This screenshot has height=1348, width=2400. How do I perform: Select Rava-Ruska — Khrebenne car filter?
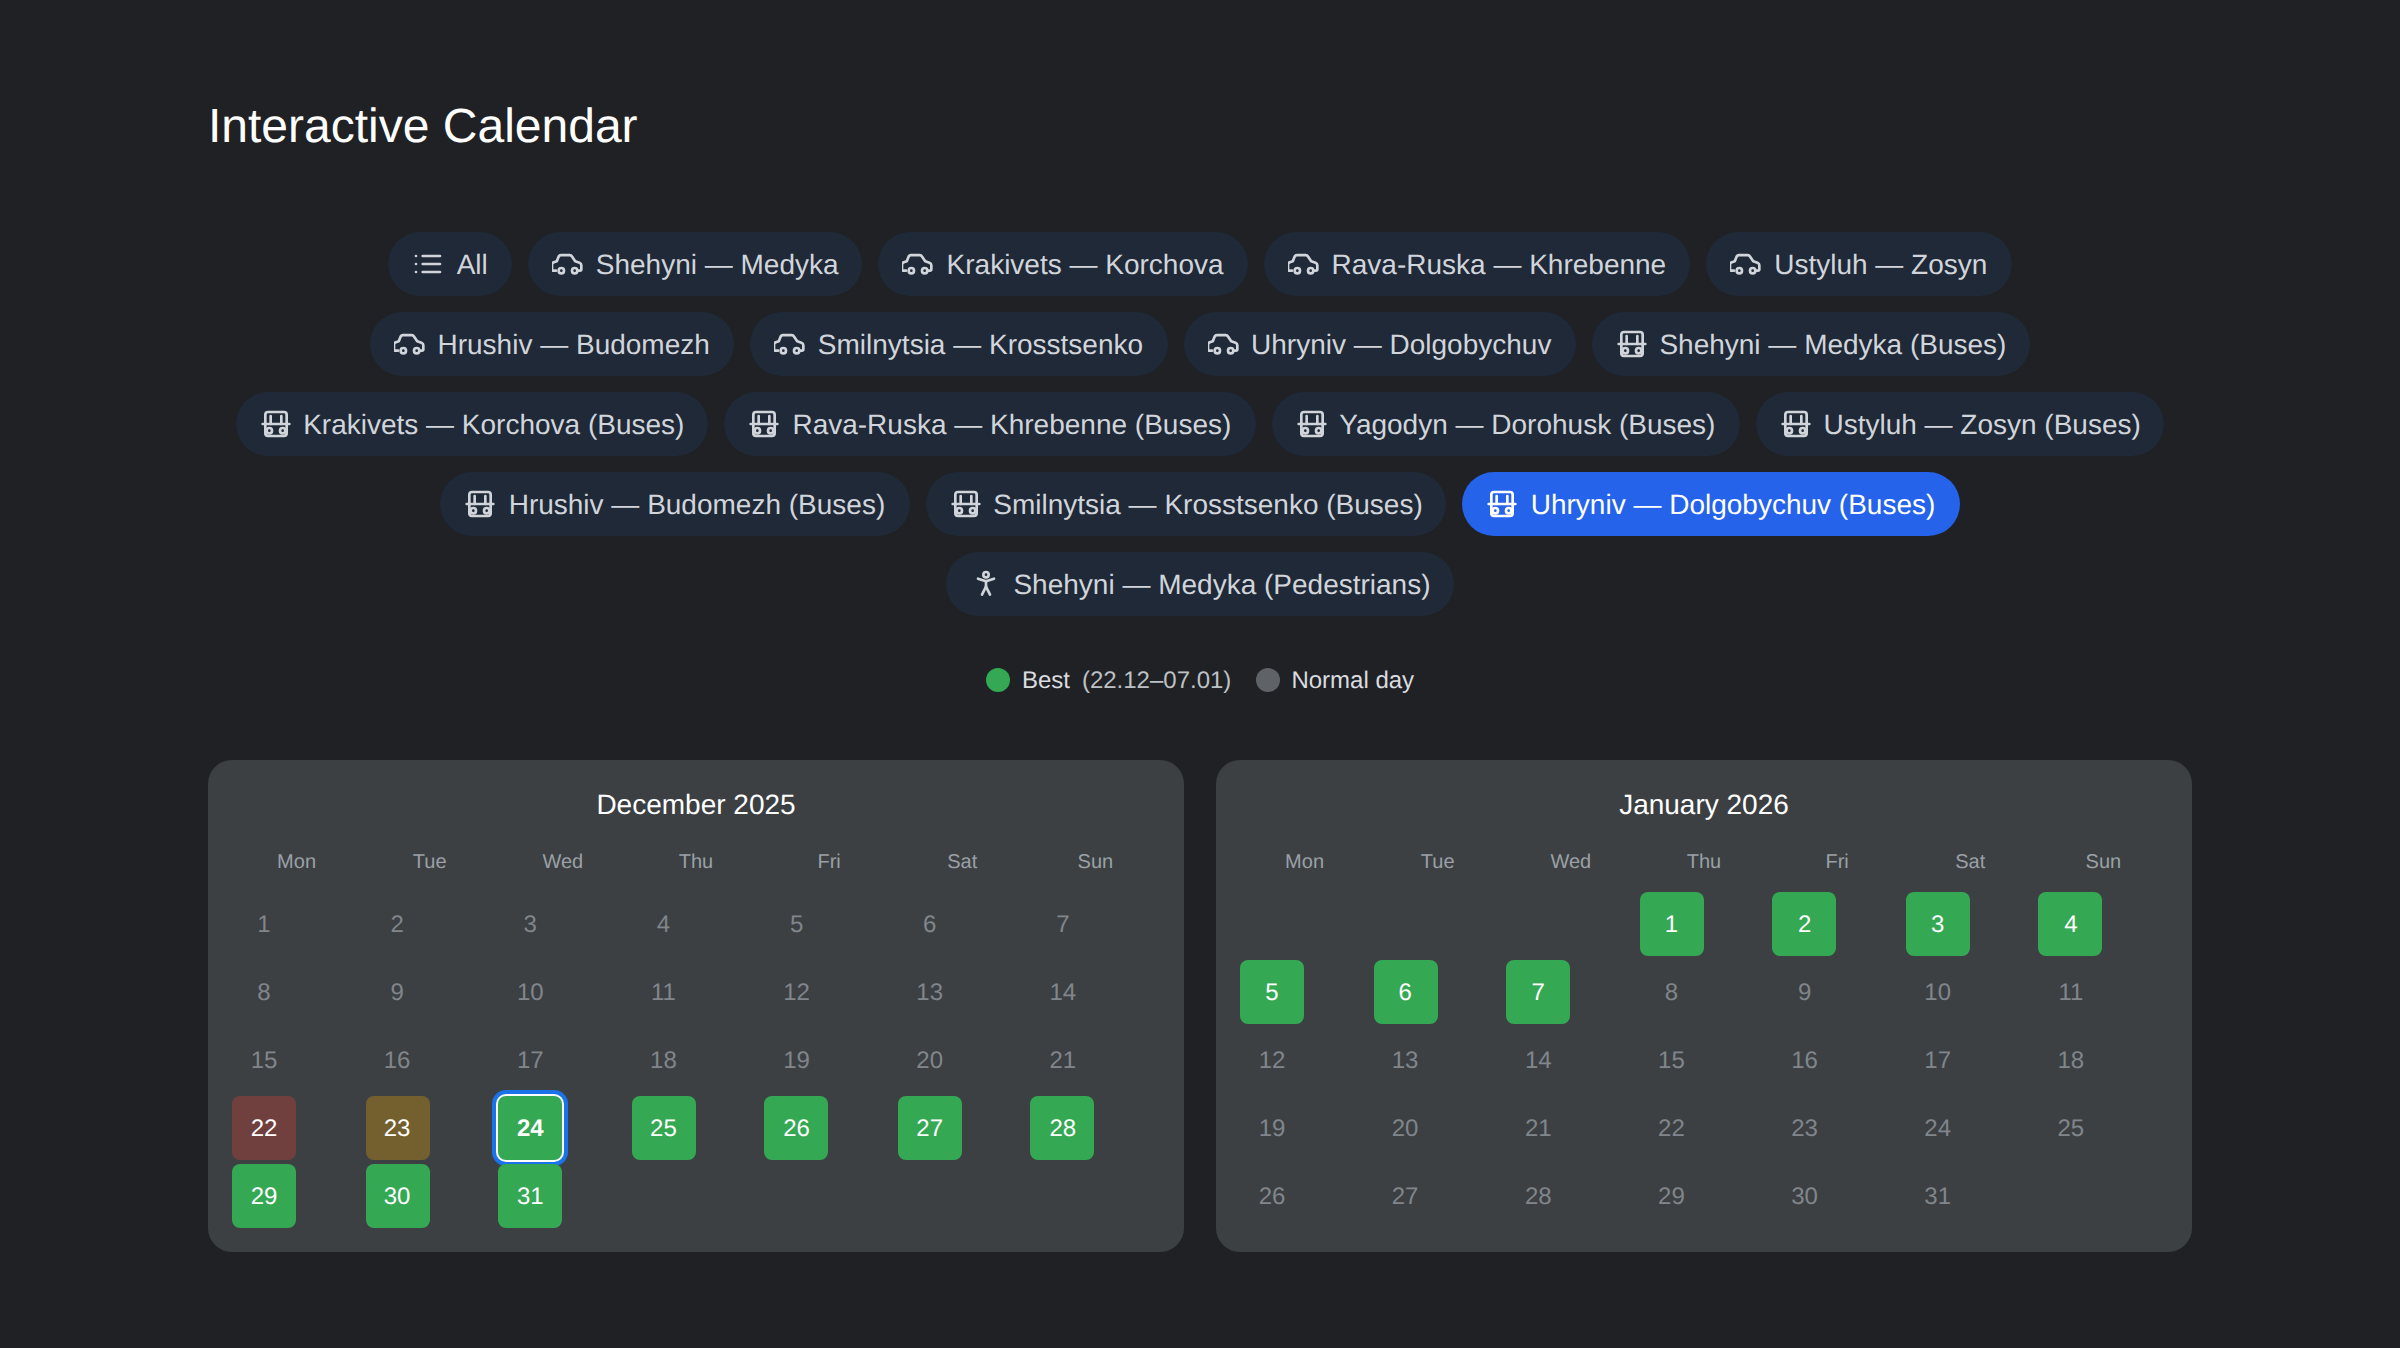[1476, 264]
